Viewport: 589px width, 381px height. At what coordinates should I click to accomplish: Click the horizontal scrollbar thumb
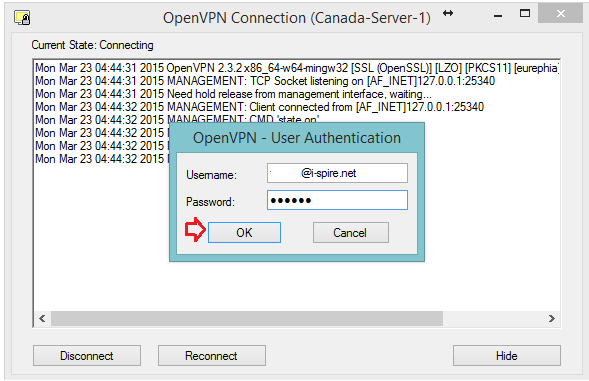coord(247,319)
